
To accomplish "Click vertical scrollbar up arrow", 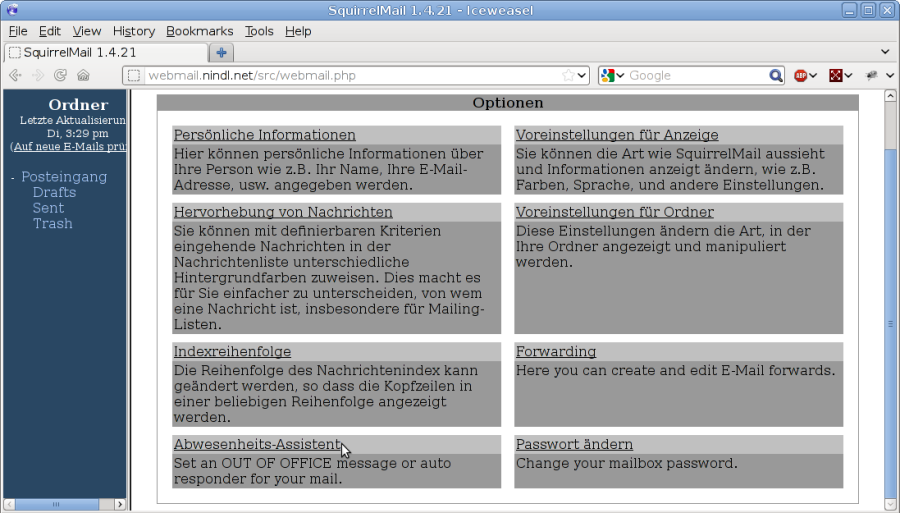I will [890, 96].
